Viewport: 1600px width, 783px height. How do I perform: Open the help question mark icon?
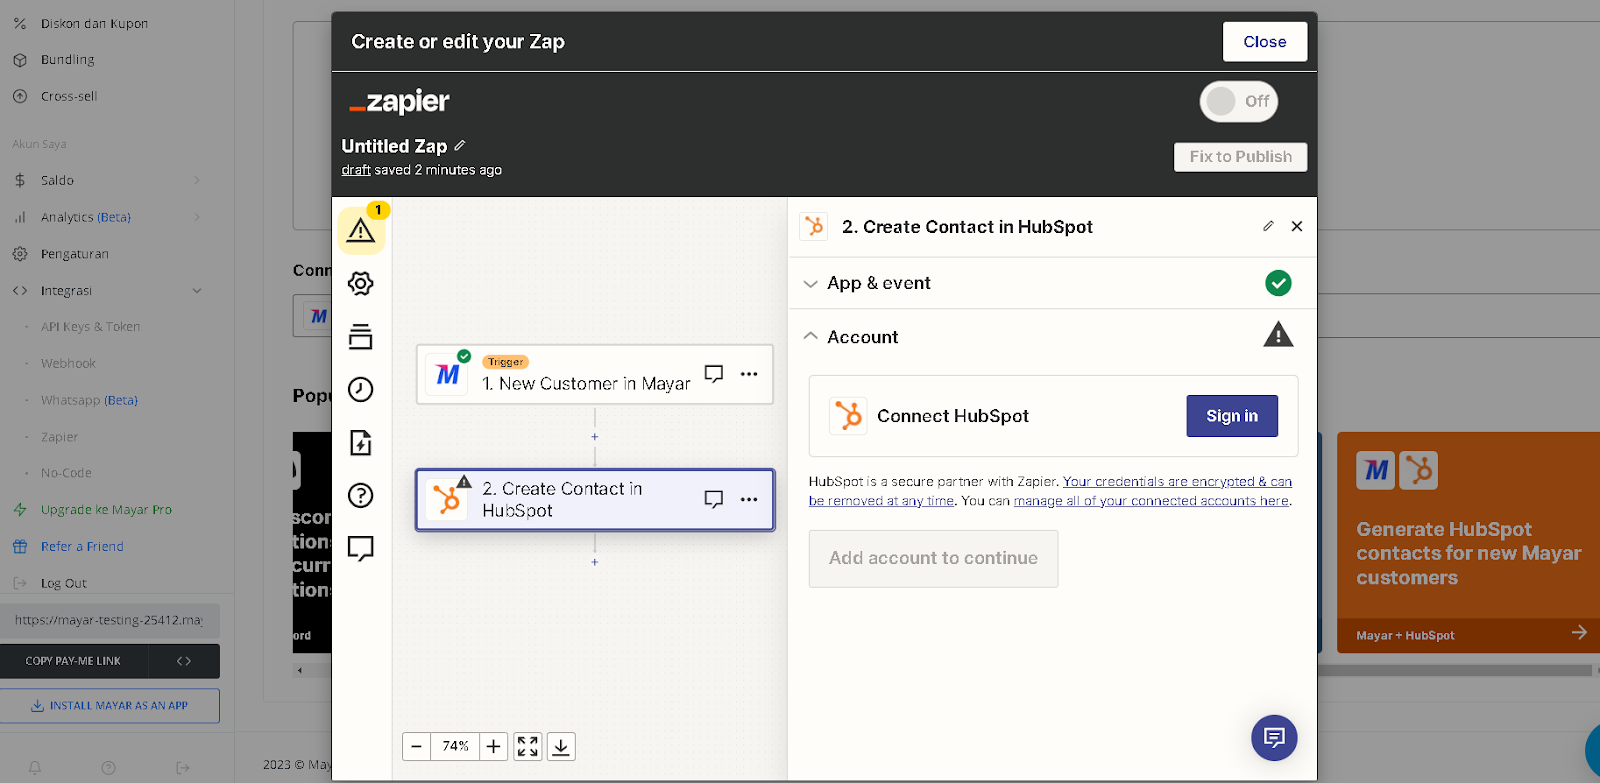pos(361,496)
